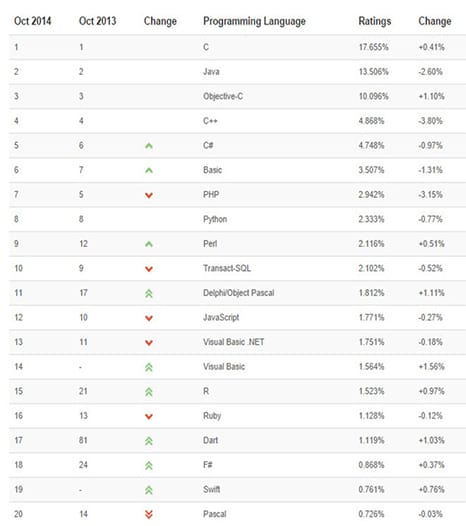Screen dimensions: 466x526
Task: Click the Visual Basic .NET language name
Action: coord(234,342)
